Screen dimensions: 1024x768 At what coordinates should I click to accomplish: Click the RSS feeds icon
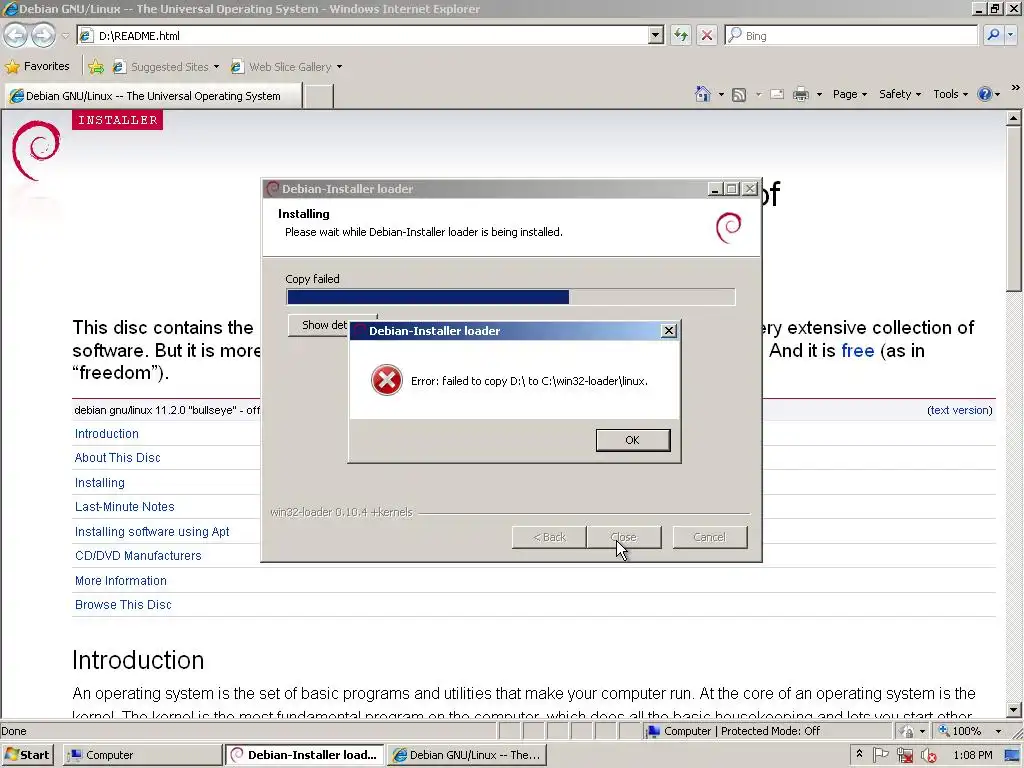(x=739, y=95)
